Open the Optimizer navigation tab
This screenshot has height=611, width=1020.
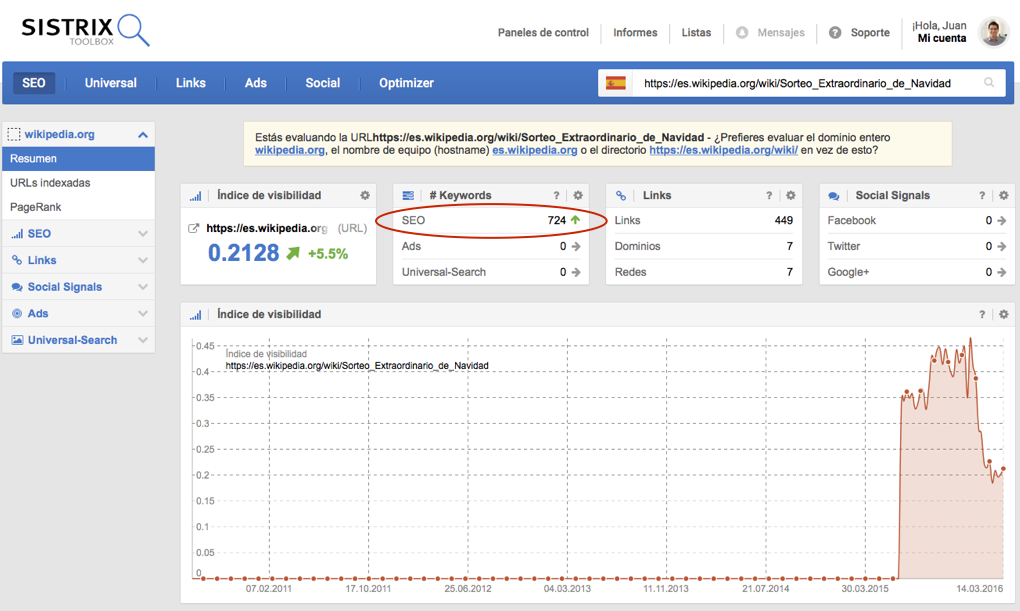(406, 83)
